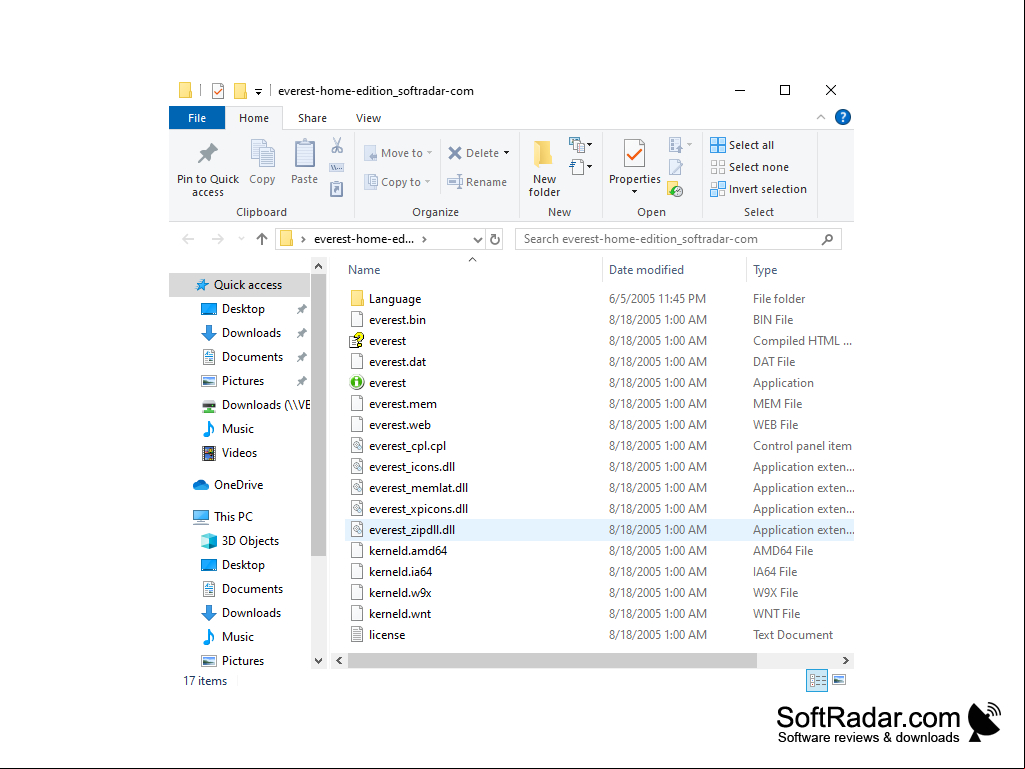
Task: Click the search magnifier icon
Action: (827, 239)
